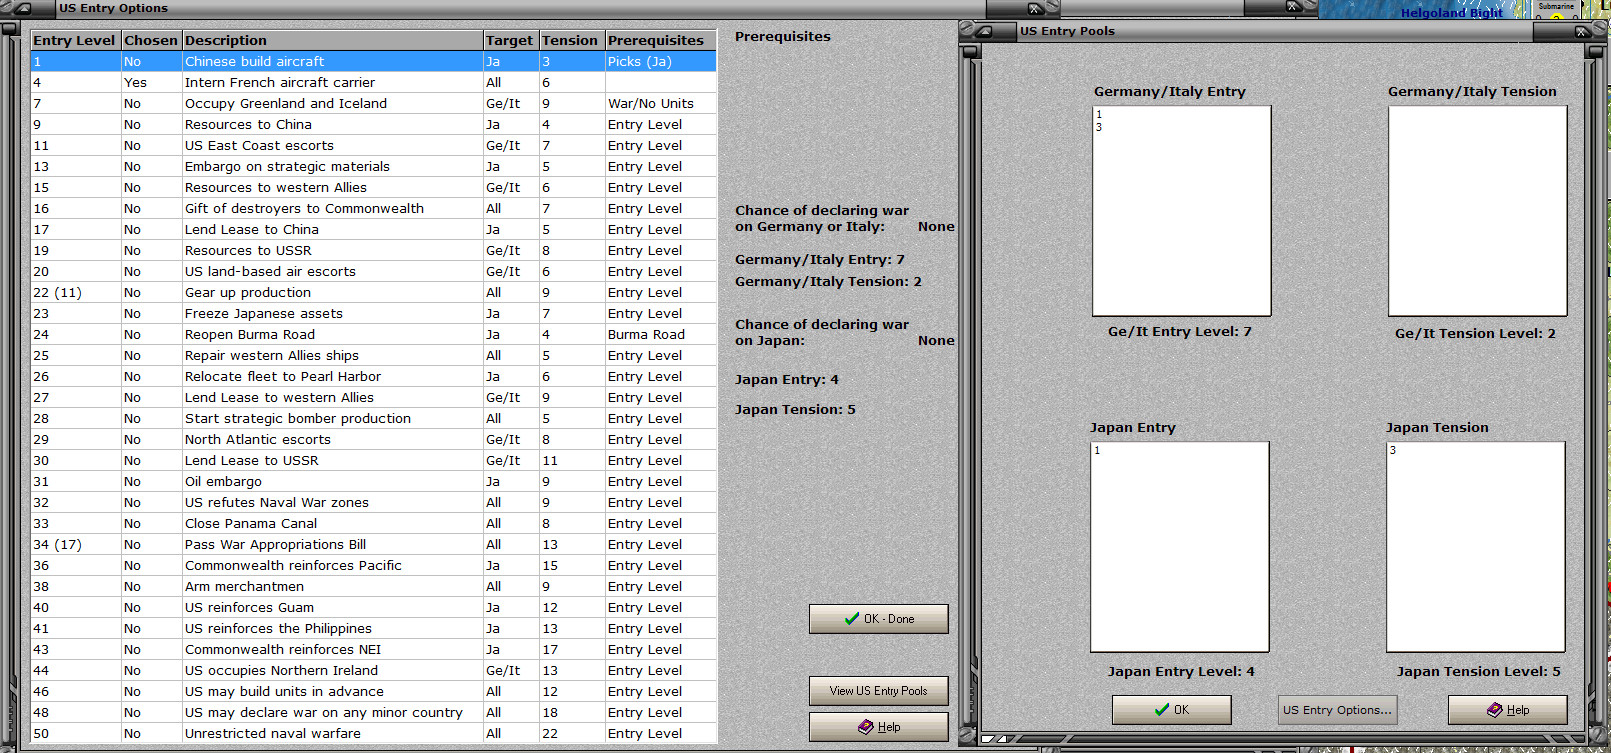Pick 'Commonwealth reinforces NEI' option
1611x753 pixels.
pyautogui.click(x=374, y=649)
